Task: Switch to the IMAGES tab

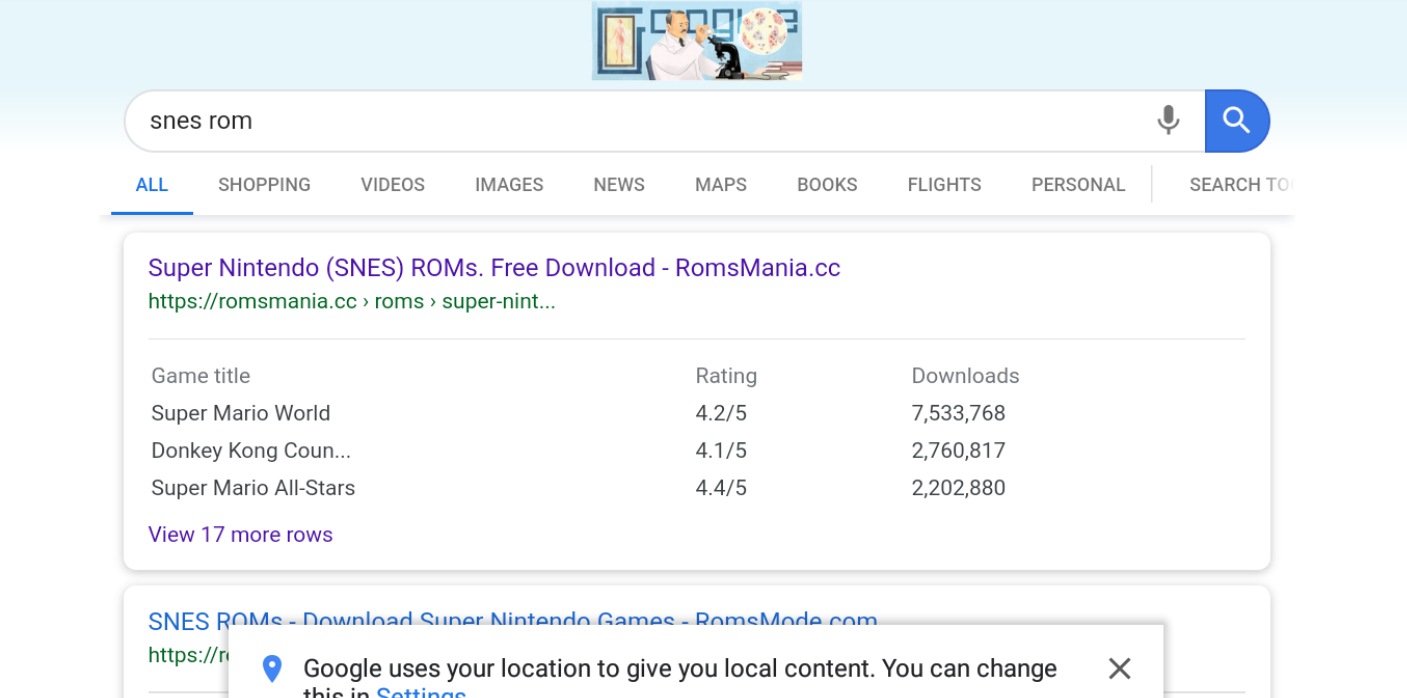Action: pos(509,185)
